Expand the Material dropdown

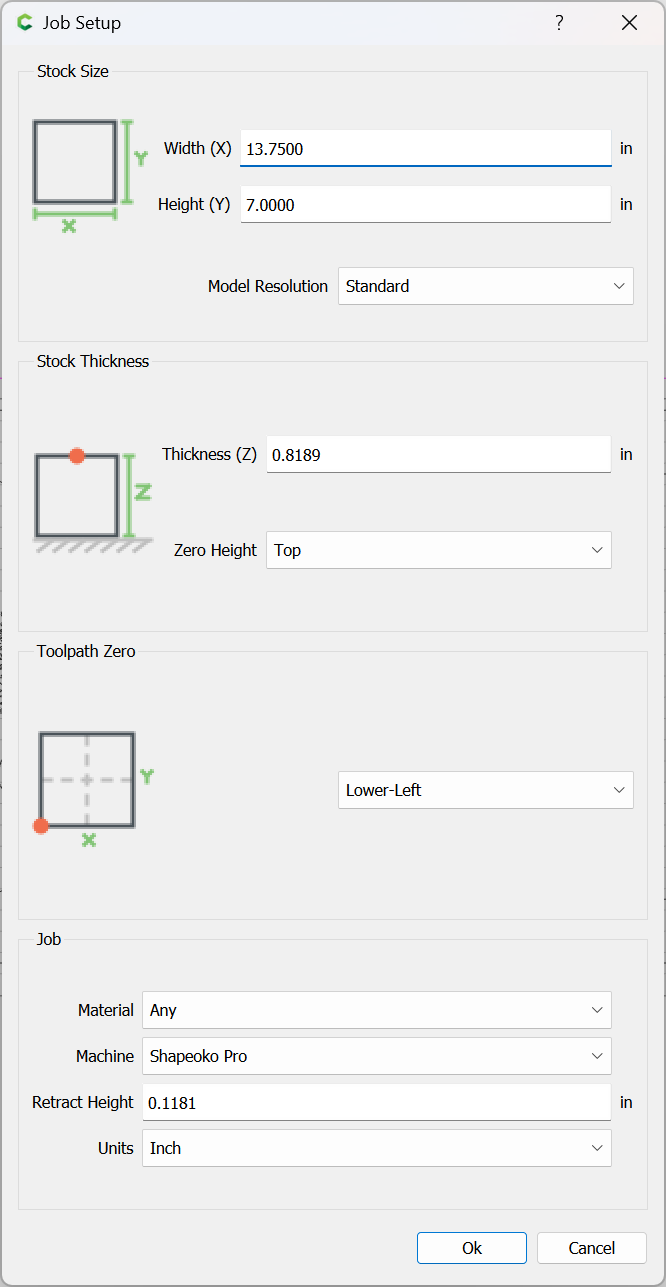376,1010
